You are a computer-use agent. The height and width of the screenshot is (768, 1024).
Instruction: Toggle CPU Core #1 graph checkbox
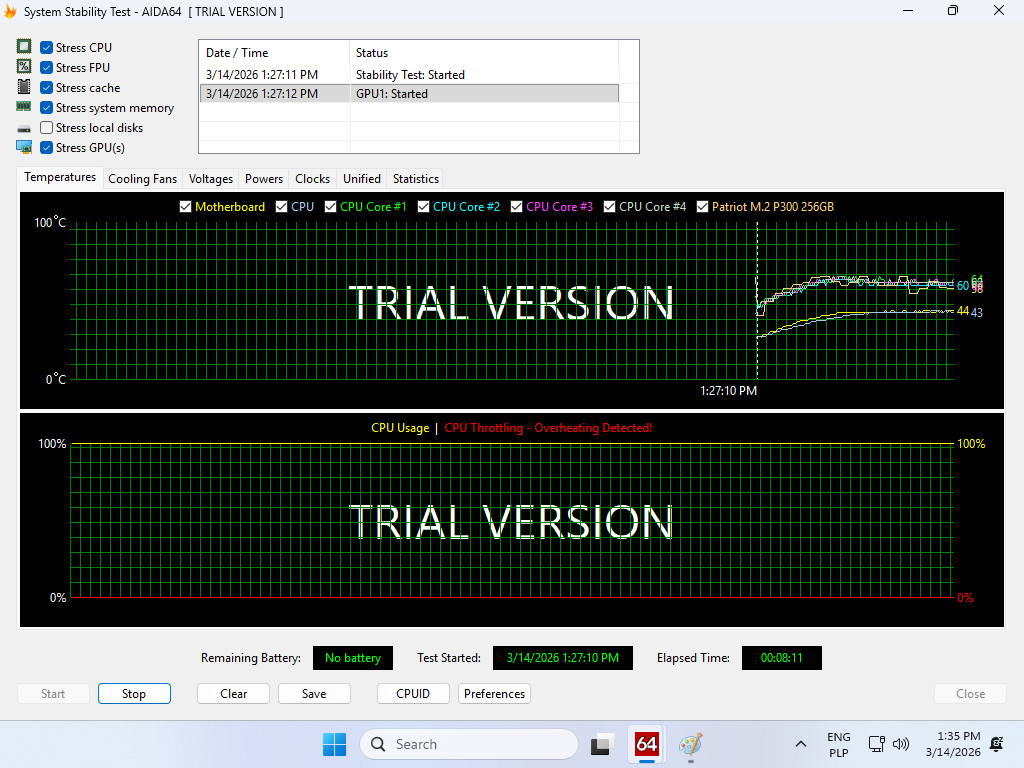330,206
